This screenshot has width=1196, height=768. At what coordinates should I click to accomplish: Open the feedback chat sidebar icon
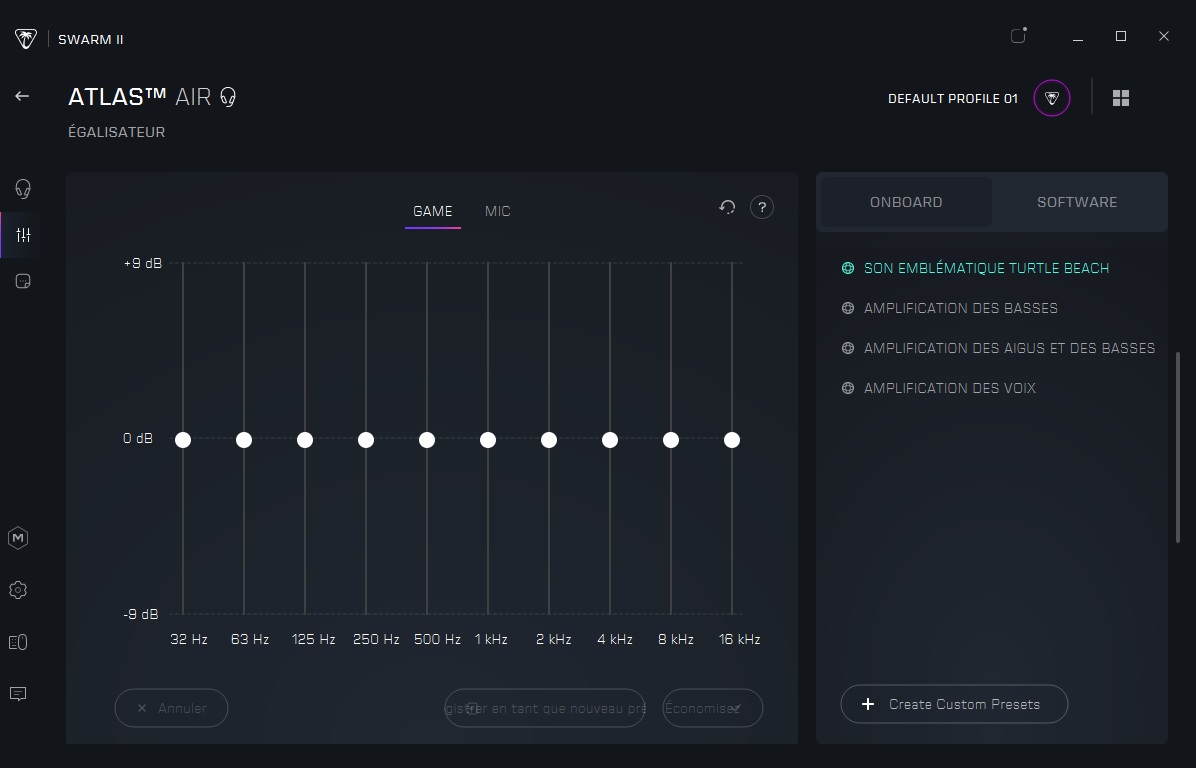[18, 694]
